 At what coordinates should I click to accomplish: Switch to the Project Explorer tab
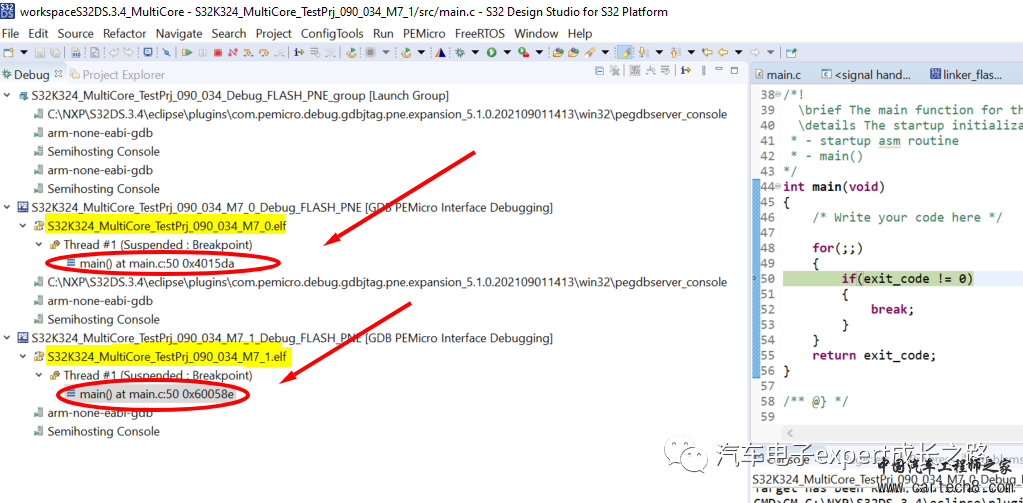[x=117, y=75]
